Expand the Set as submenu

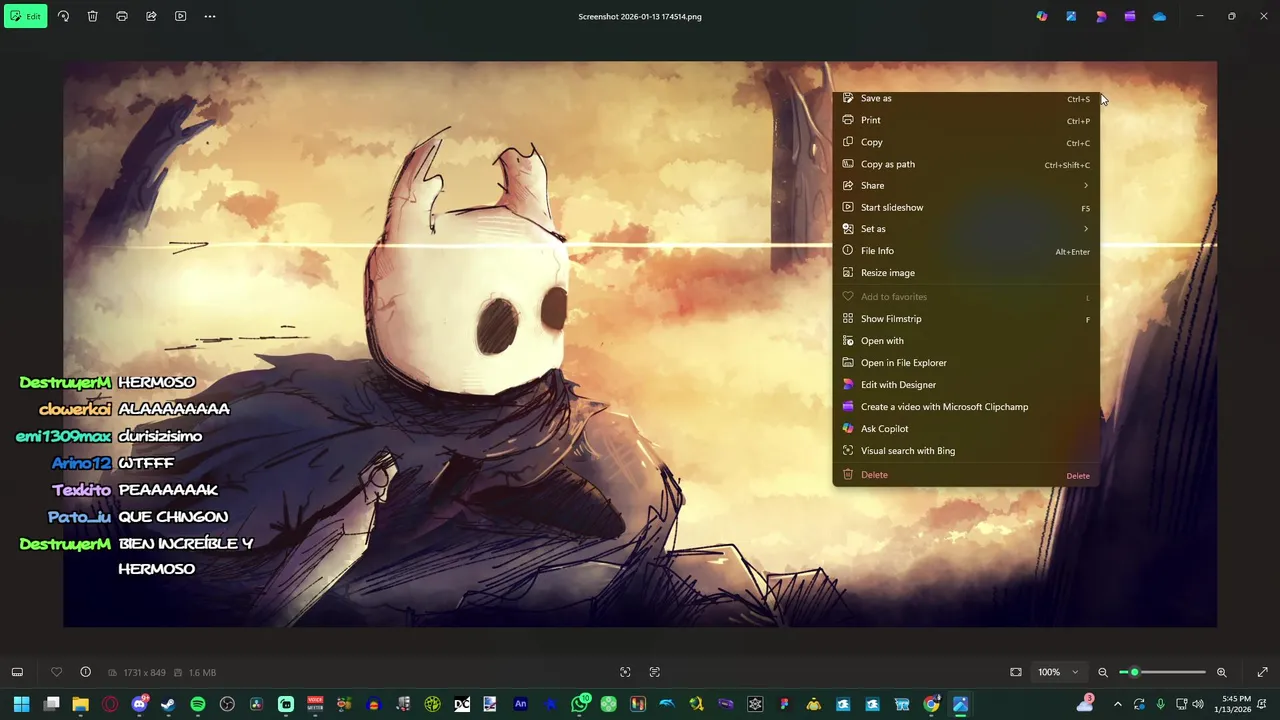966,229
